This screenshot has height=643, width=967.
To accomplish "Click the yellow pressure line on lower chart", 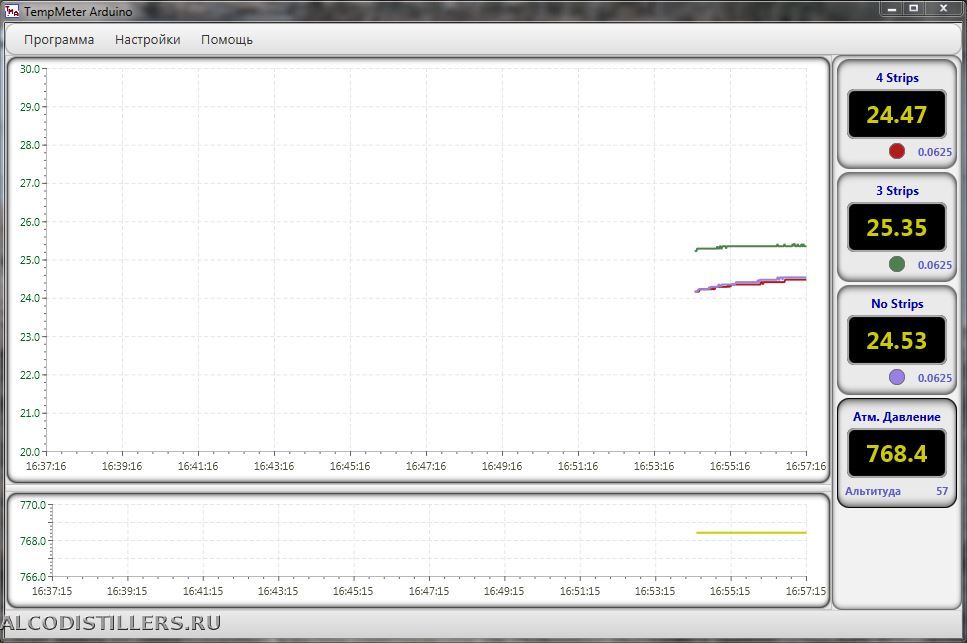I will (x=751, y=532).
